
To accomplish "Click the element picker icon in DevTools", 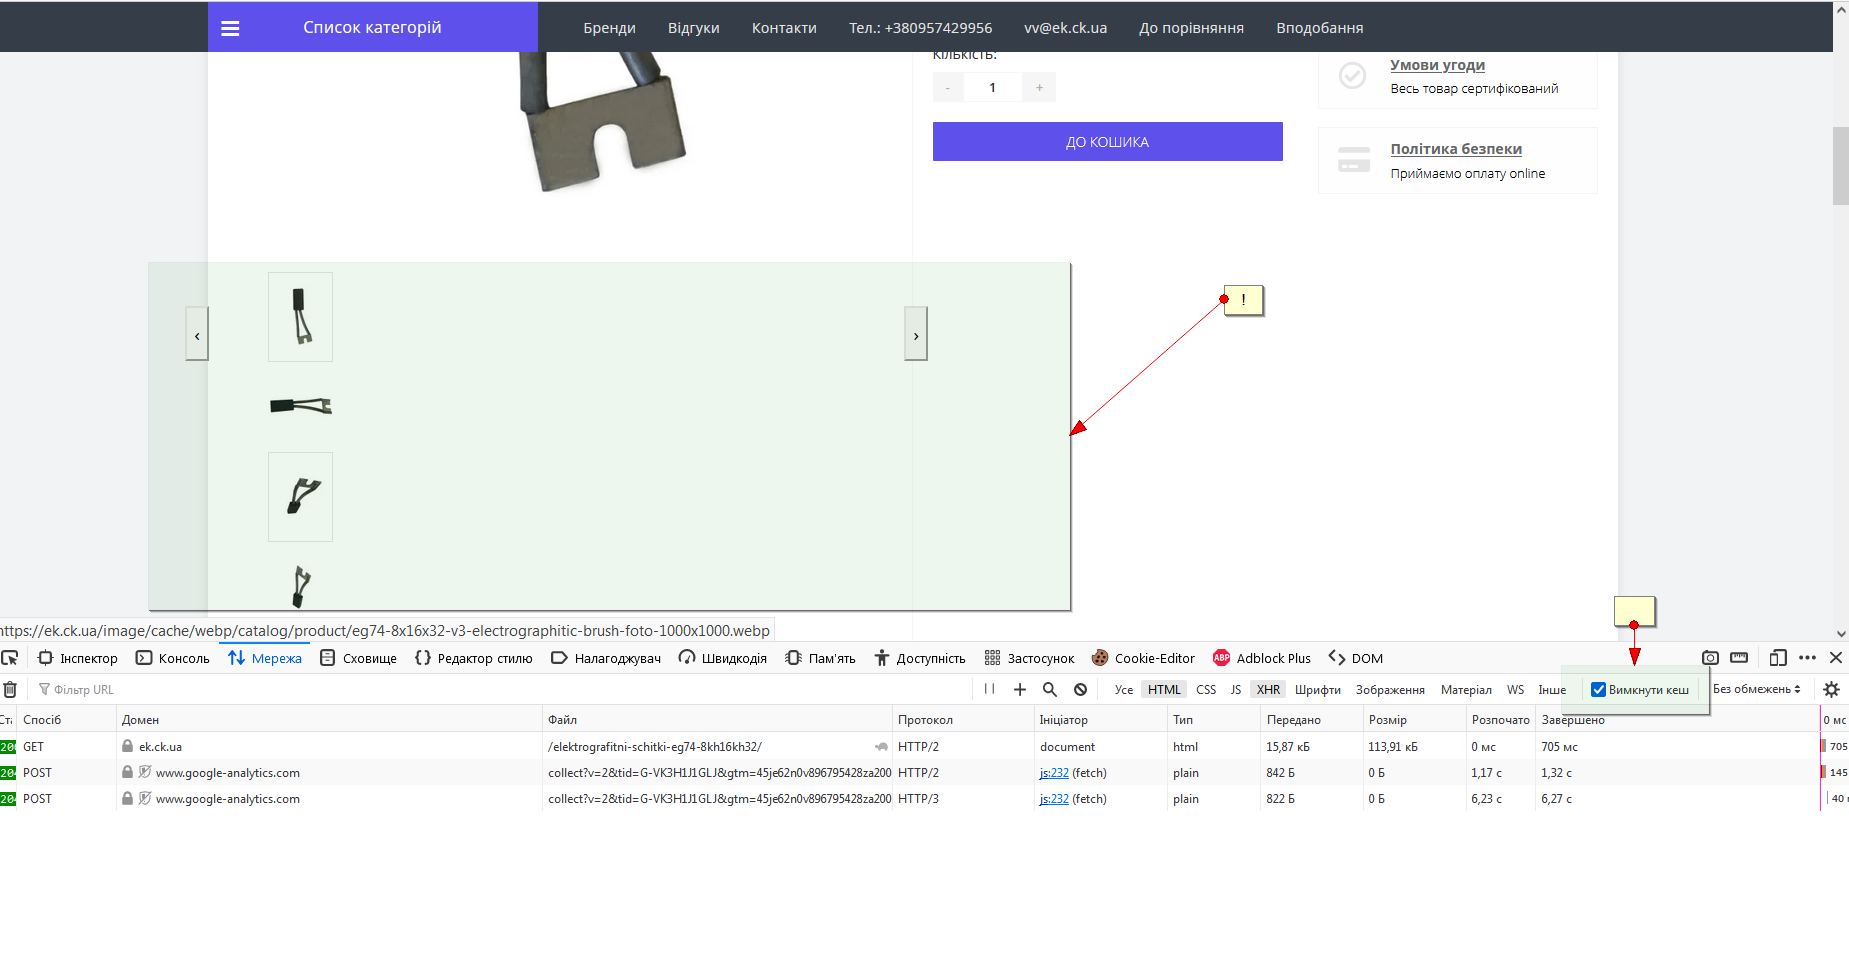I will [x=10, y=658].
